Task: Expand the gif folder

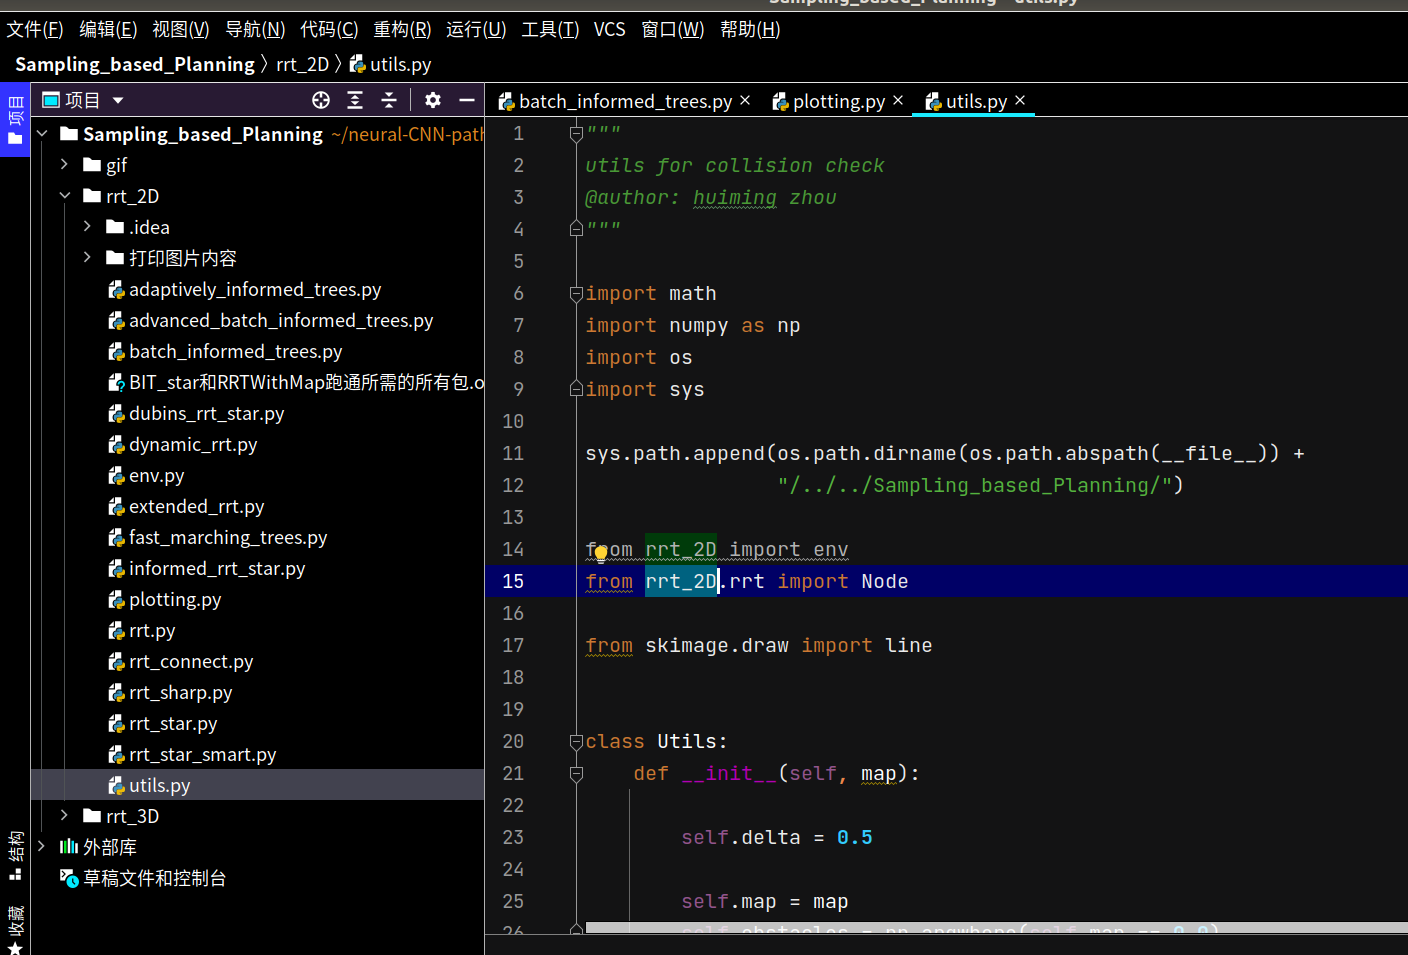Action: [64, 164]
